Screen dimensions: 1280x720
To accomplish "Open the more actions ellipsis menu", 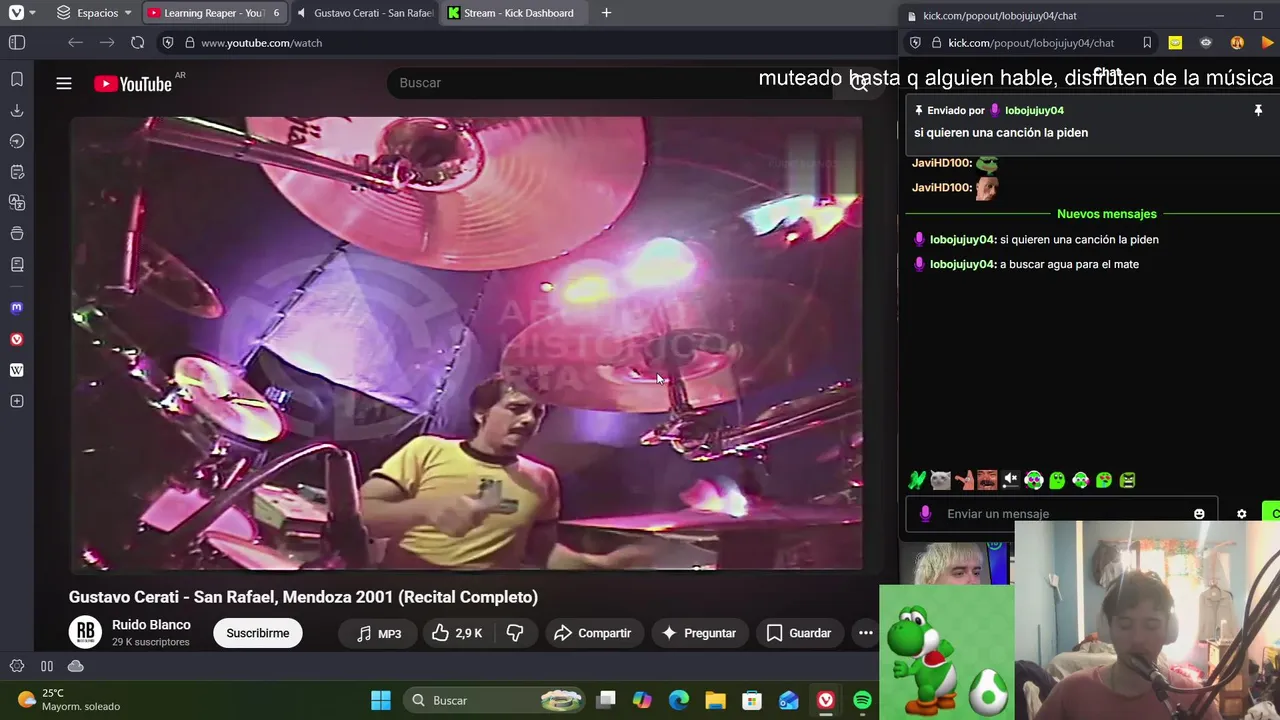I will (866, 633).
